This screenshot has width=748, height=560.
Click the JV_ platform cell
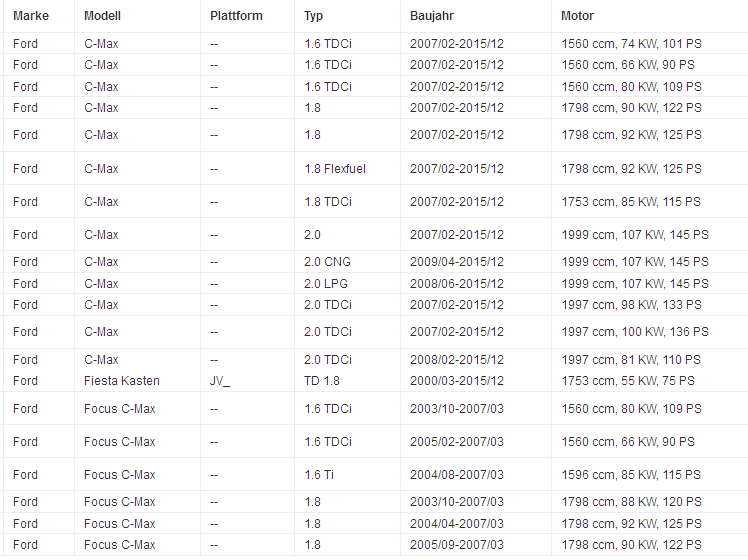point(220,381)
